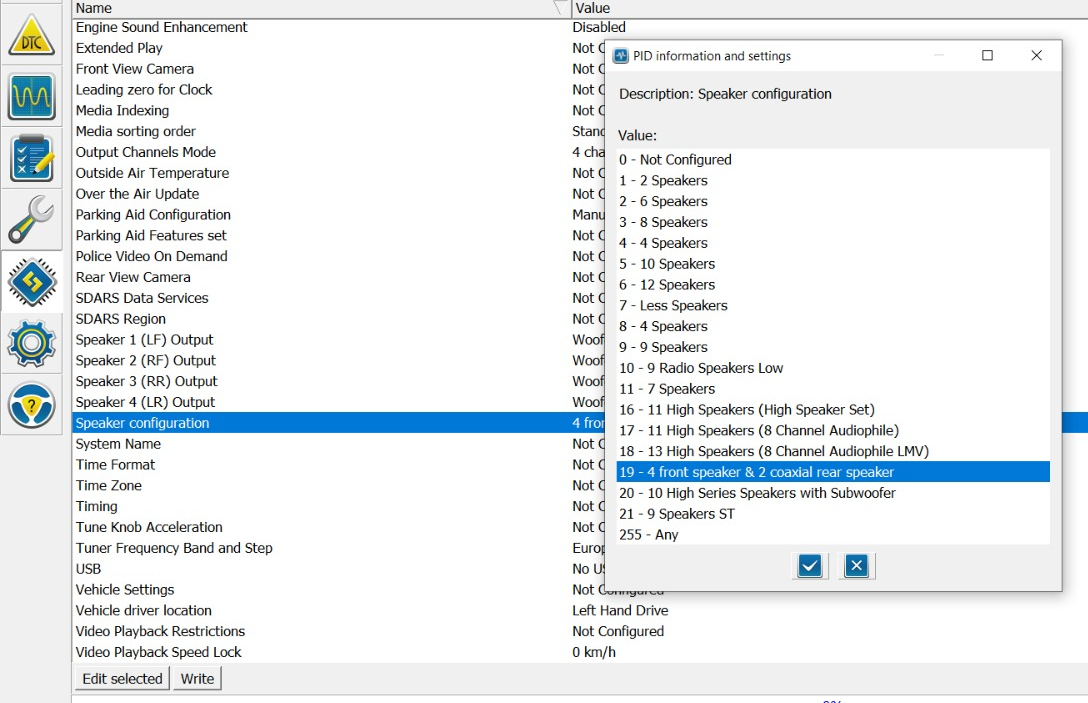Viewport: 1088px width, 703px height.
Task: Open the DTC trouble codes panel
Action: click(x=31, y=35)
